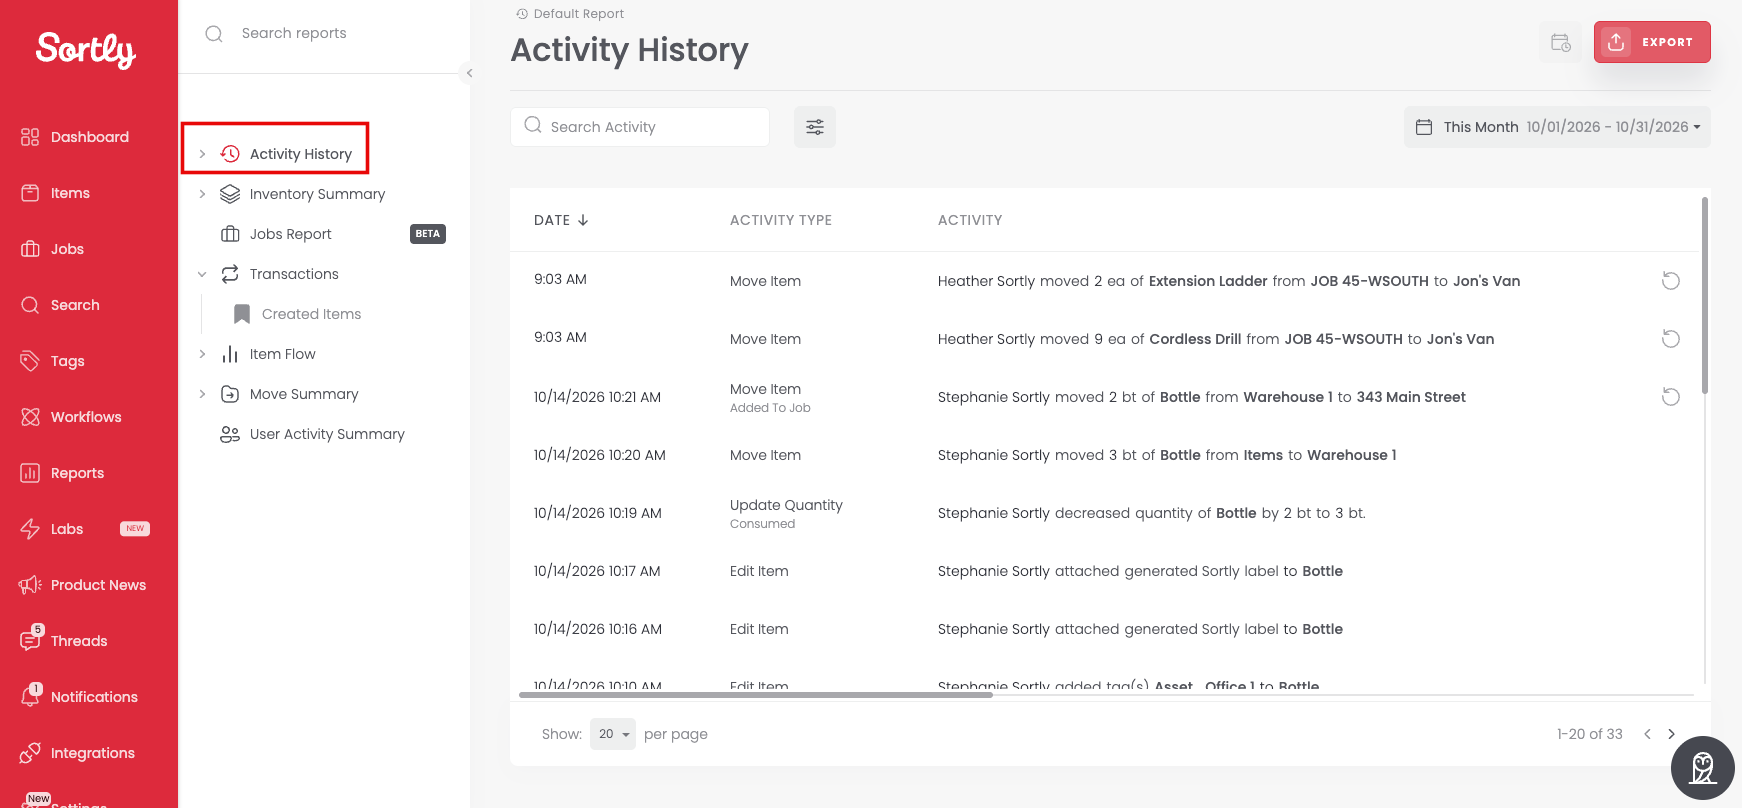Undo the Cordless Drill move activity
This screenshot has height=808, width=1742.
[x=1670, y=339]
